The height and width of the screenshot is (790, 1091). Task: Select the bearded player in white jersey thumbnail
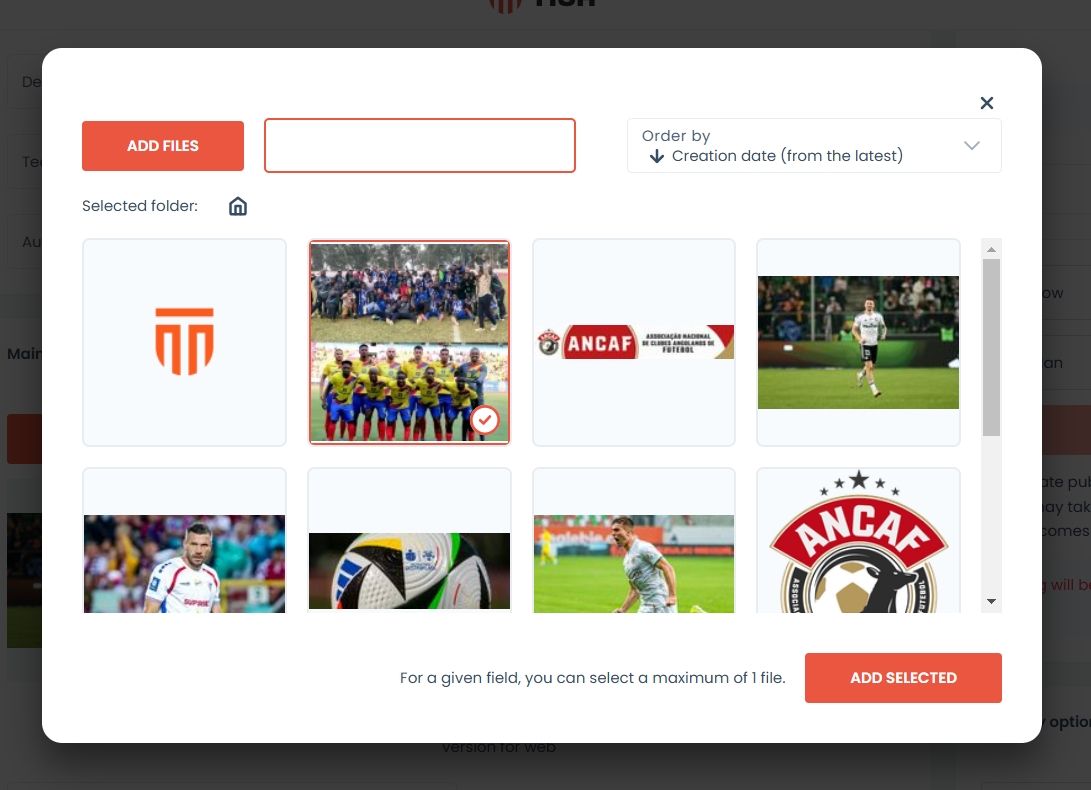coord(184,545)
